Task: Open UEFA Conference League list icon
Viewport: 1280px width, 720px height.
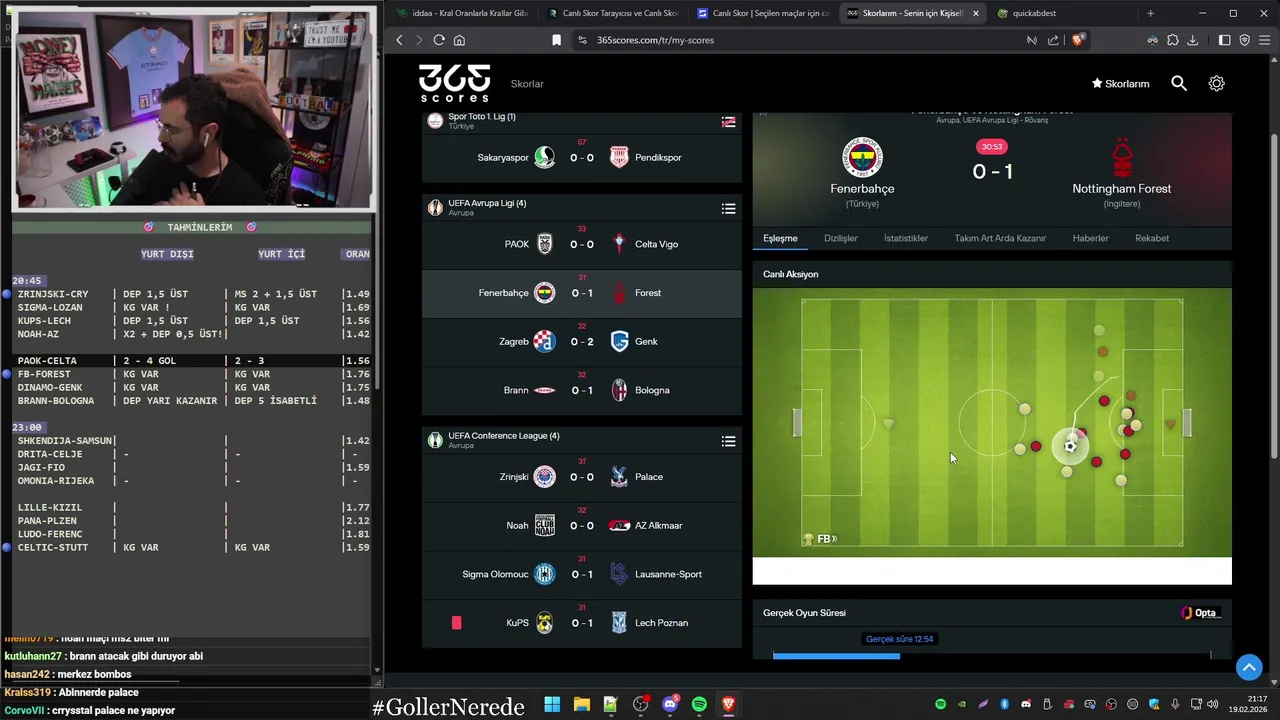Action: click(x=728, y=441)
